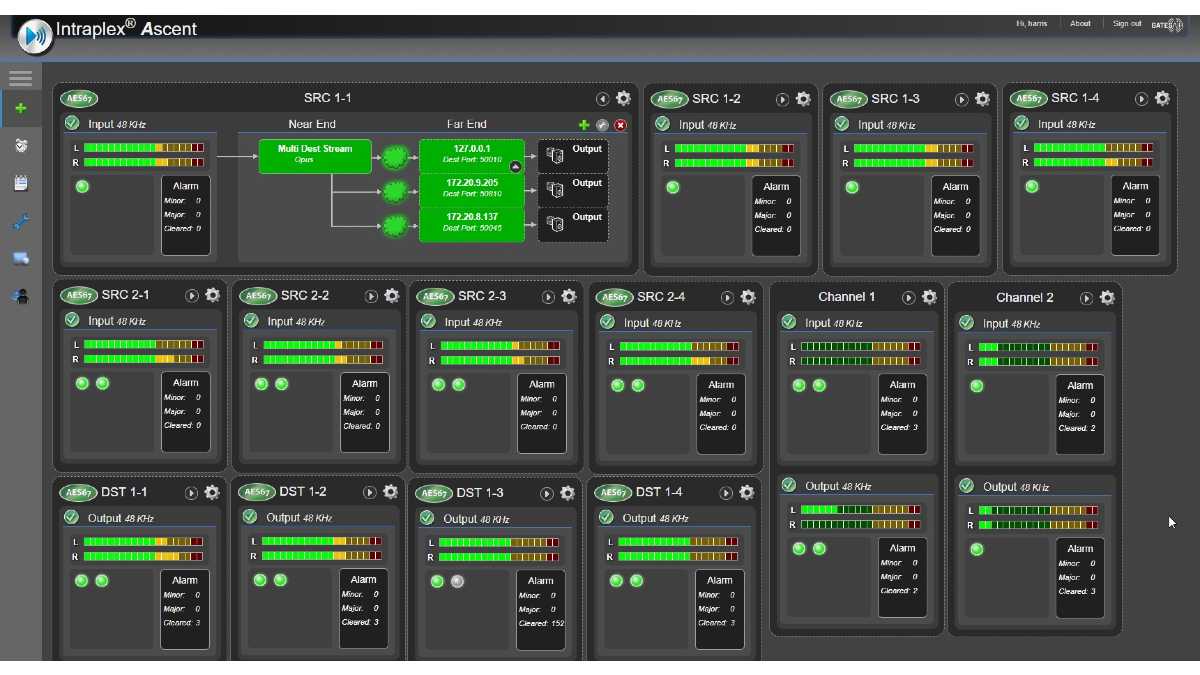Click the Output device icon for 172.20.8.137
Image resolution: width=1200 pixels, height=675 pixels.
(x=556, y=224)
